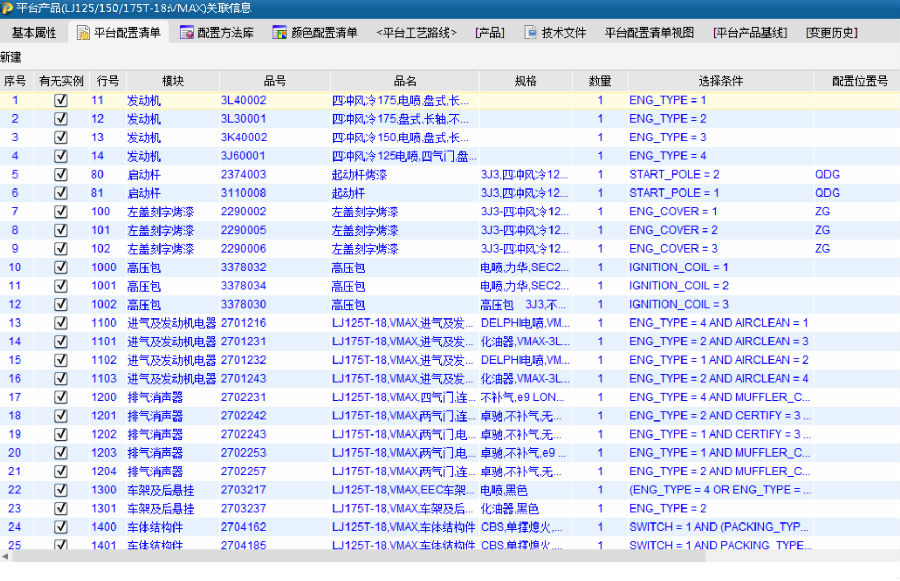Uncheck the checkbox in row 5 启动杆
Screen dimensions: 900x581
point(60,174)
